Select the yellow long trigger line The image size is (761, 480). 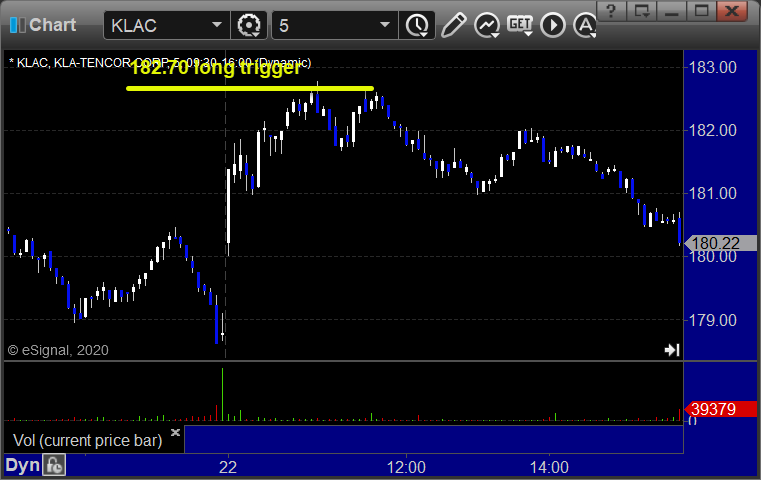point(249,88)
